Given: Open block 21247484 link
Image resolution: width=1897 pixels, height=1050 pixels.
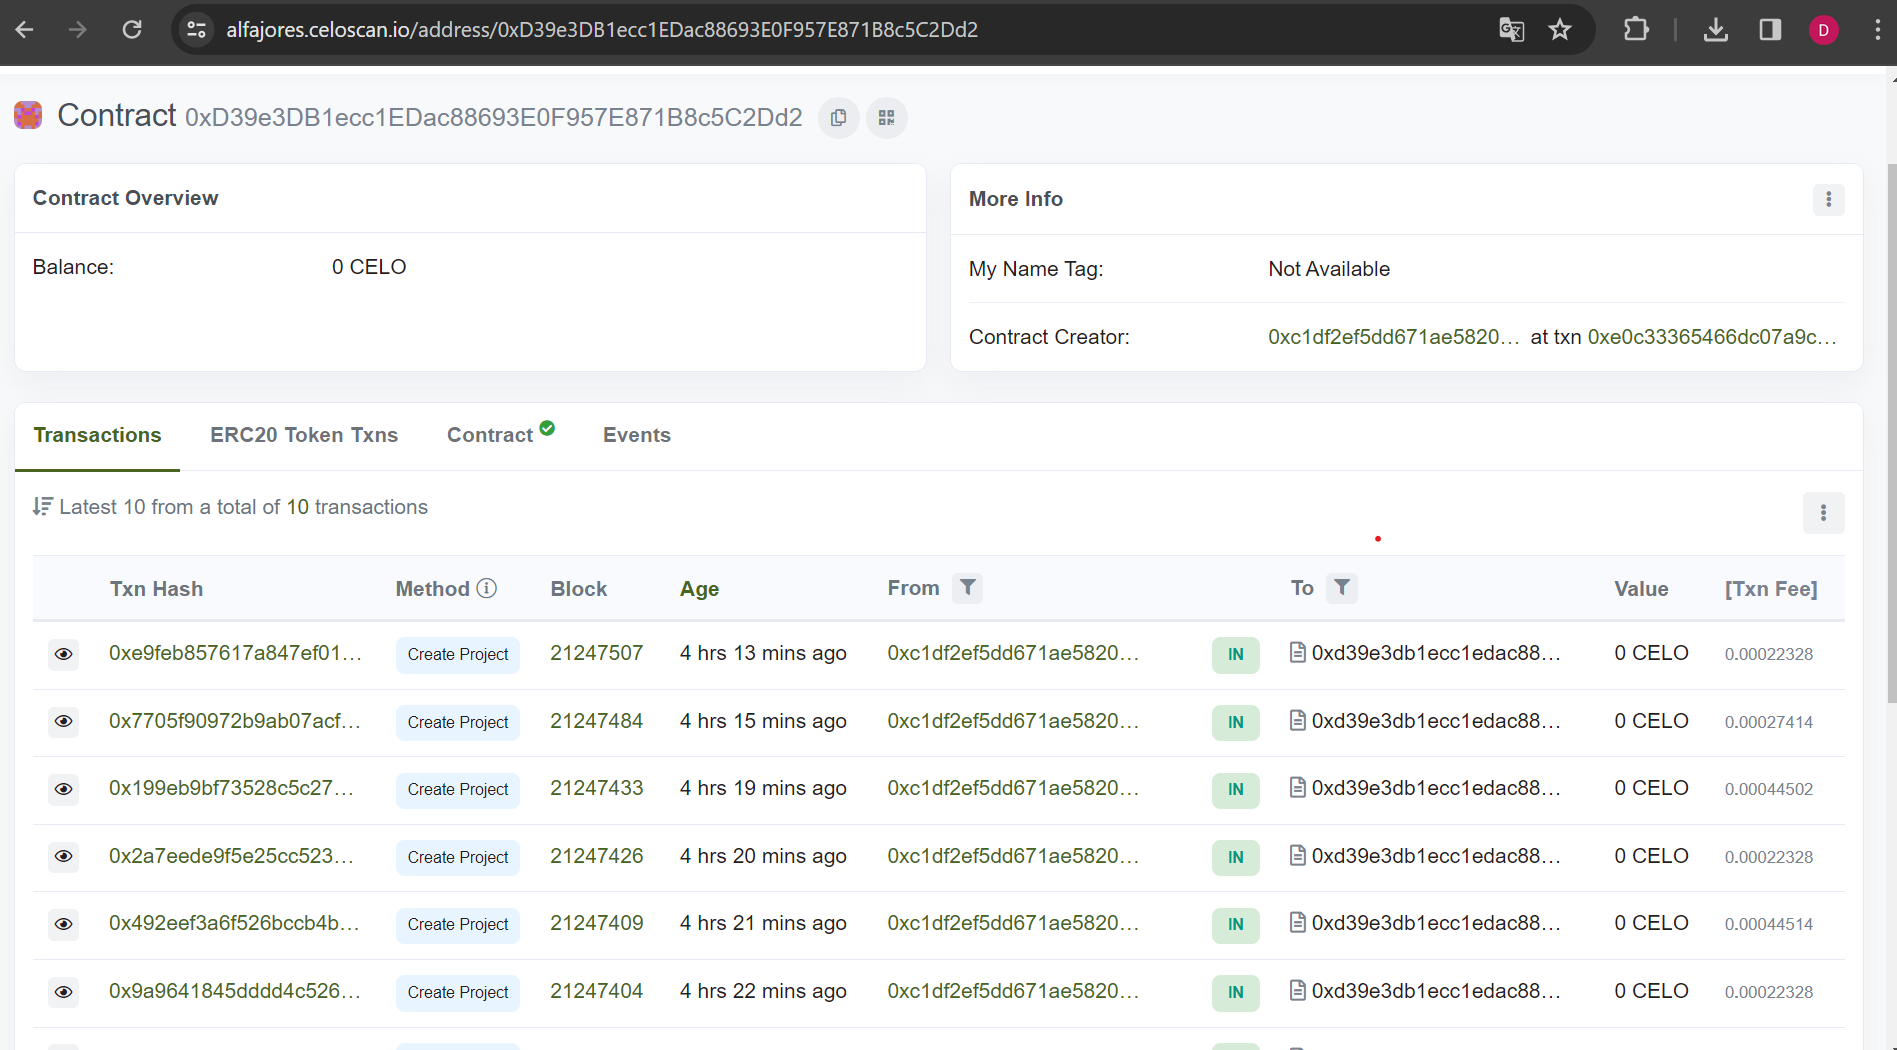Looking at the screenshot, I should click(597, 721).
